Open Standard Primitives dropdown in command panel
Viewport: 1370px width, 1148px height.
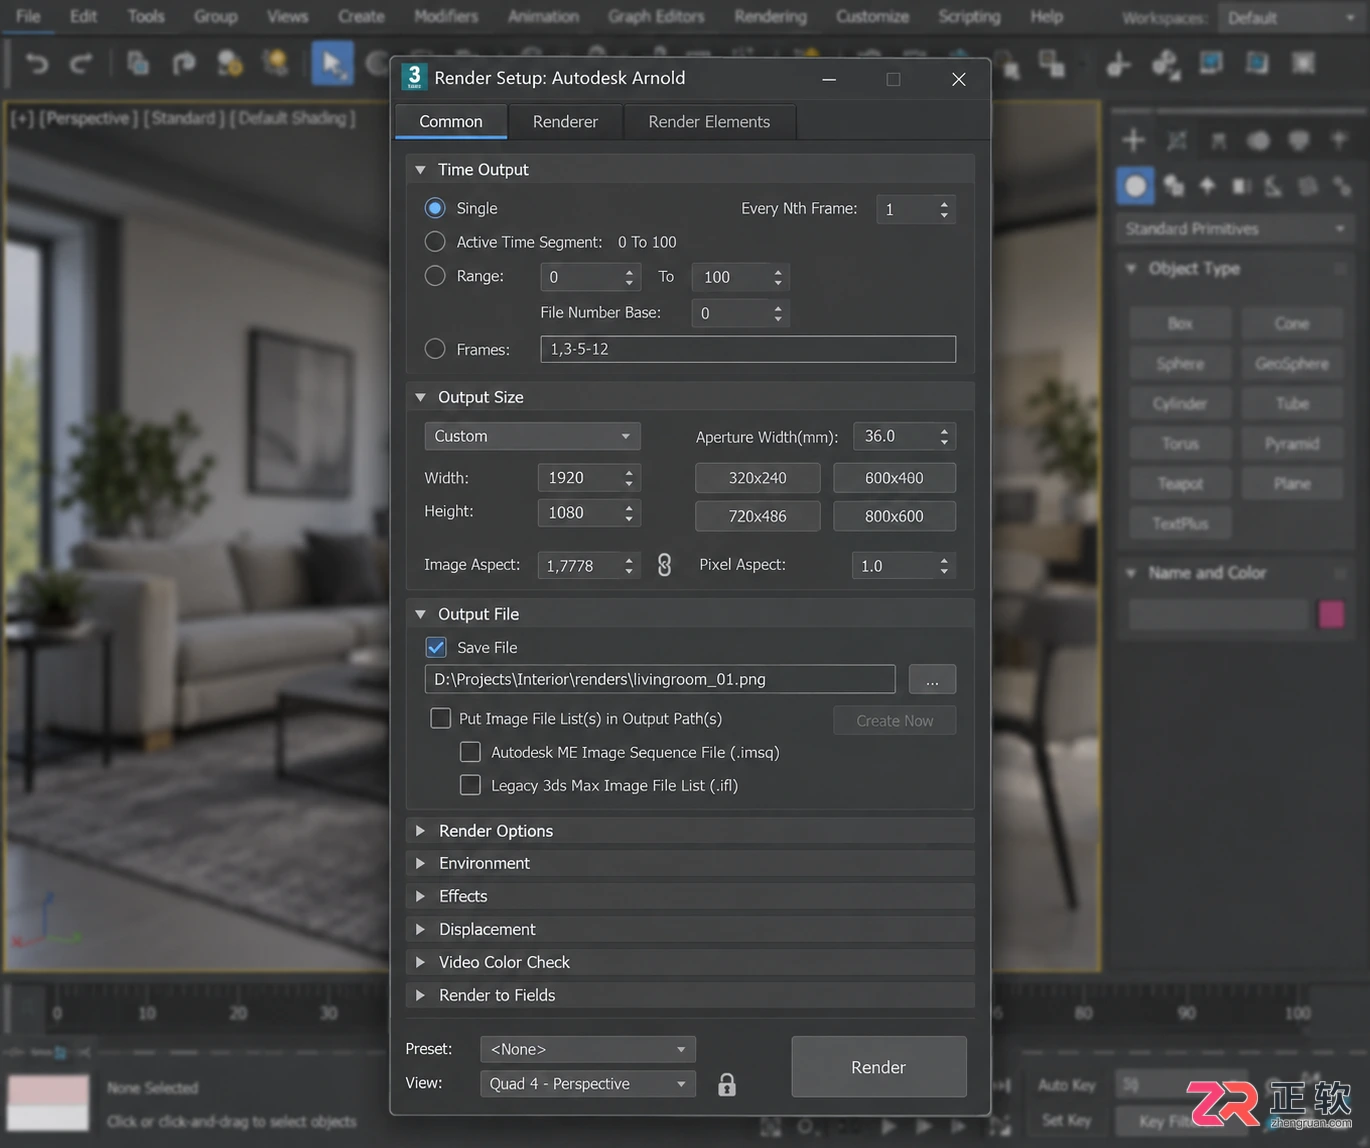pyautogui.click(x=1234, y=229)
